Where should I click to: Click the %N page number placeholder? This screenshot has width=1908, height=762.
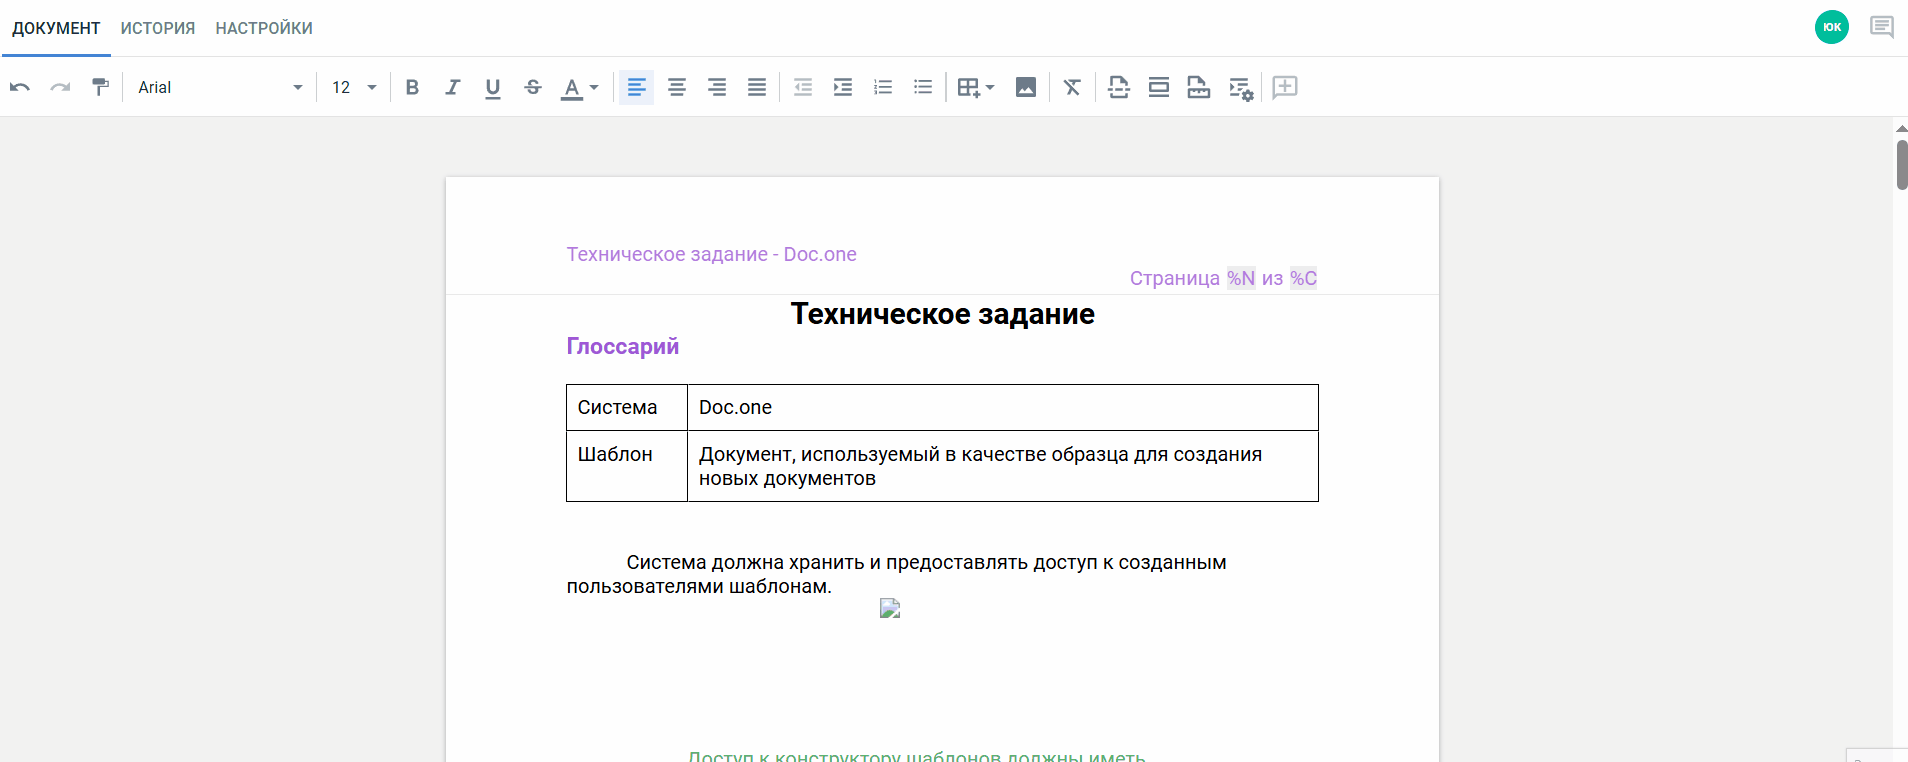coord(1241,278)
